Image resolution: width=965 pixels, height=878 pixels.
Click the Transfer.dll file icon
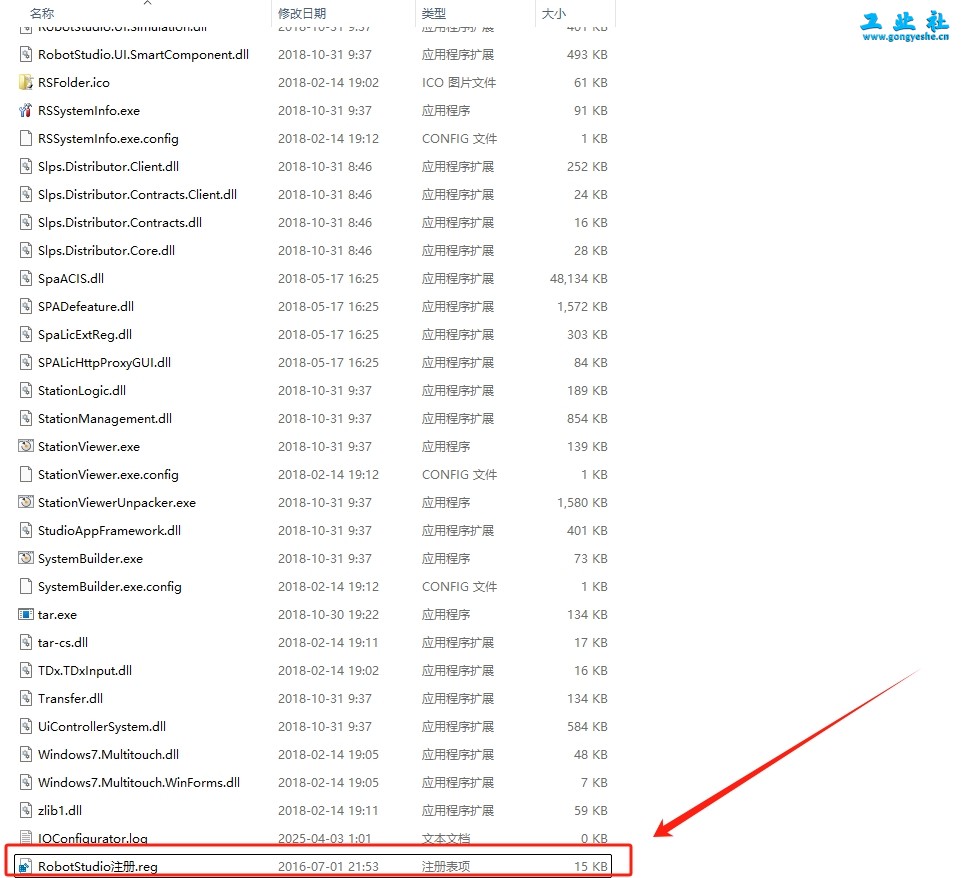tap(25, 698)
